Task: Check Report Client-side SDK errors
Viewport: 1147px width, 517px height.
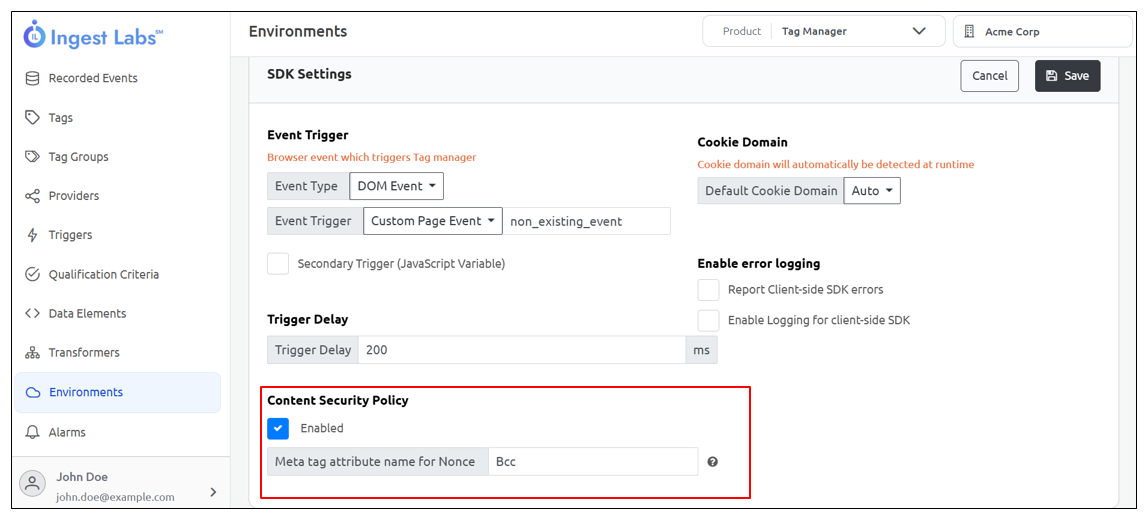Action: [709, 290]
